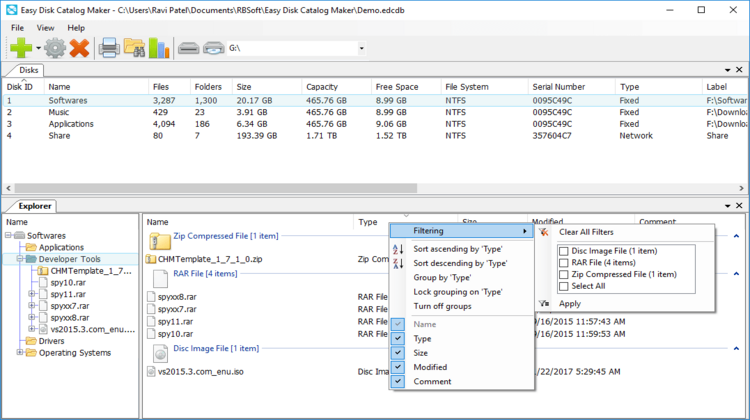Tick the Select All filter checkbox
Image resolution: width=750 pixels, height=420 pixels.
(564, 286)
